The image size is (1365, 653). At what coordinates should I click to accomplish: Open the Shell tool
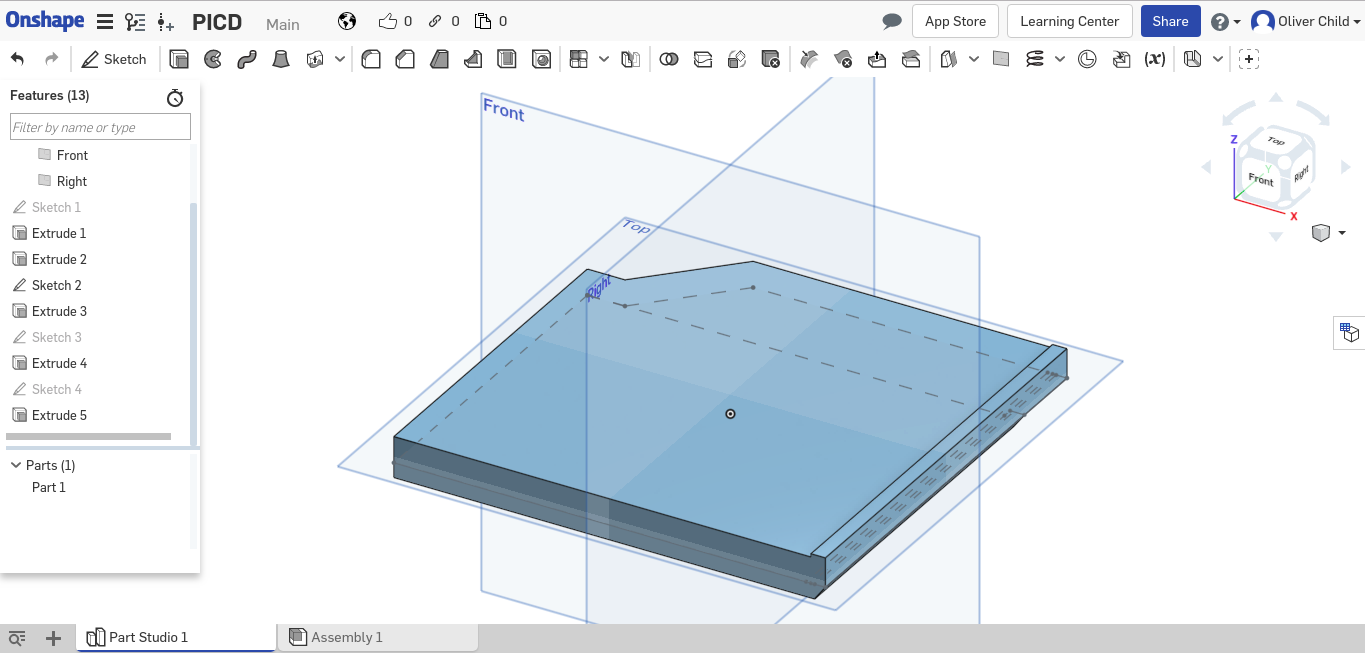click(506, 59)
